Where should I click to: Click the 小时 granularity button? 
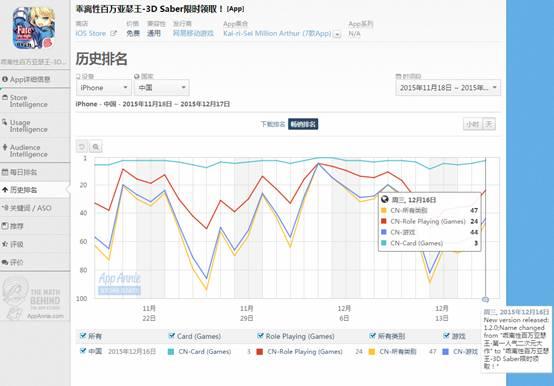coord(473,124)
